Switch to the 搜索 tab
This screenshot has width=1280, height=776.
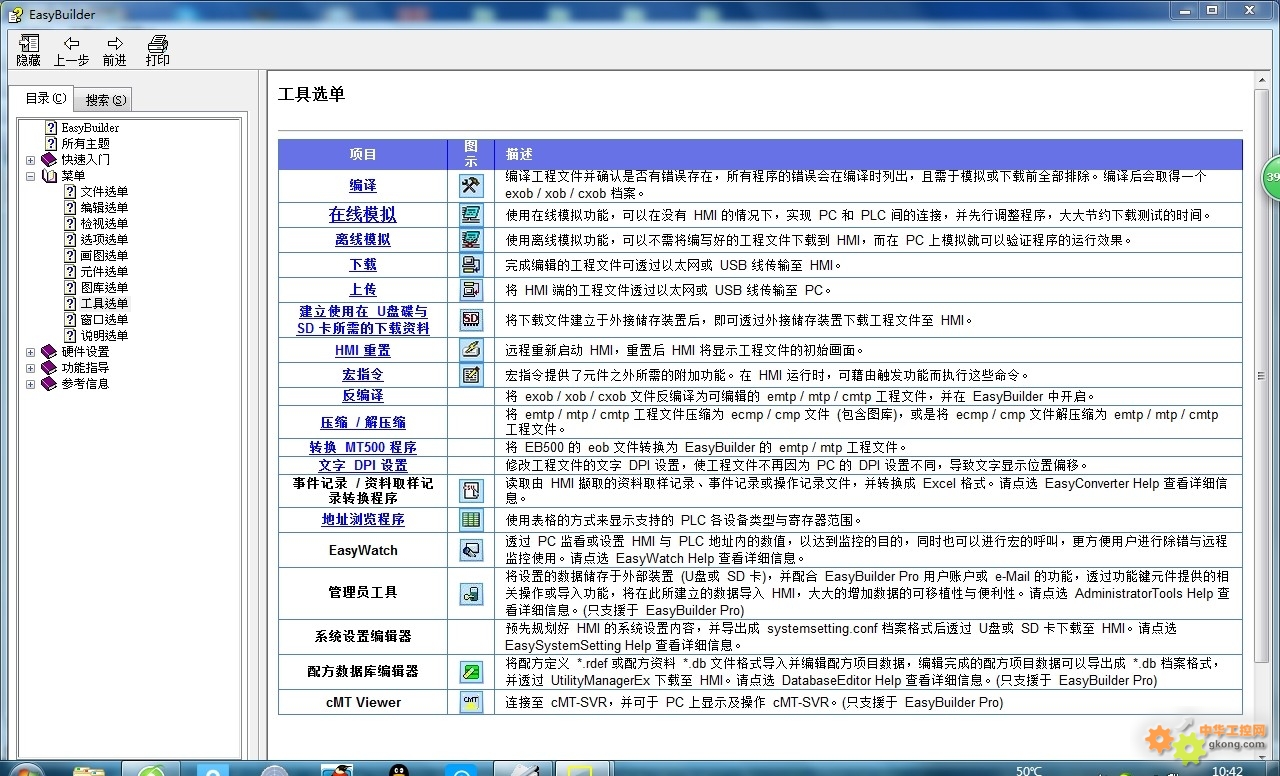click(x=104, y=100)
